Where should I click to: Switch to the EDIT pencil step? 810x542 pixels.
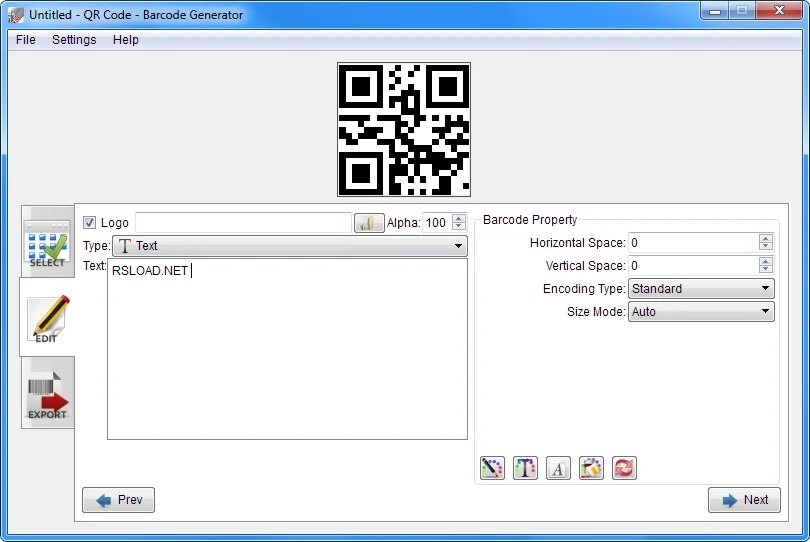[48, 317]
